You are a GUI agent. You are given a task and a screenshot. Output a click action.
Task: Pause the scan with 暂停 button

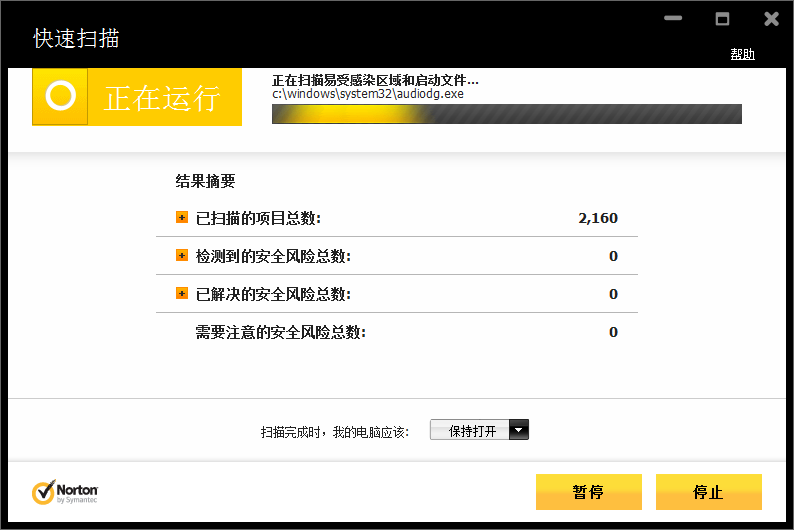(x=588, y=492)
